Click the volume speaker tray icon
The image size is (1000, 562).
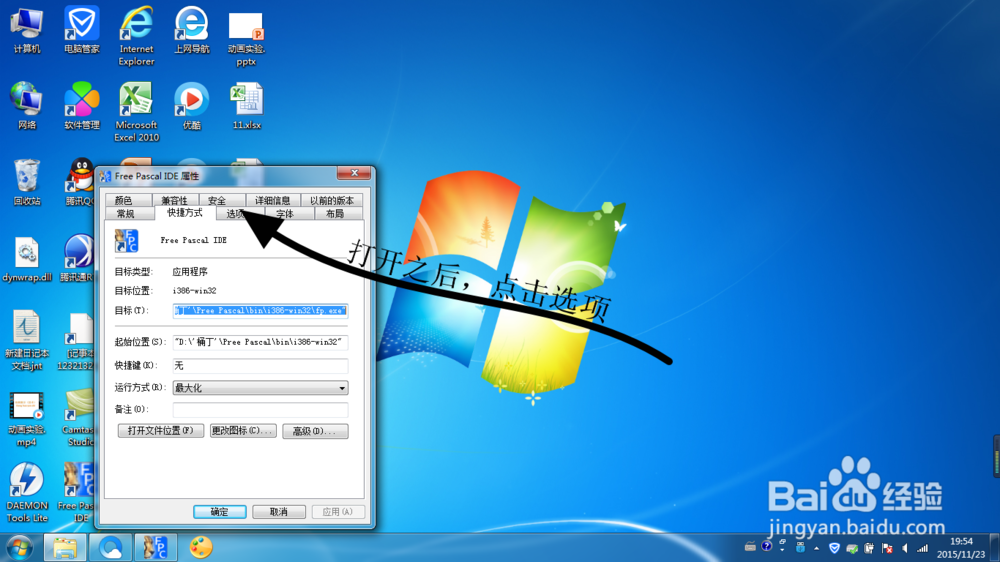pyautogui.click(x=905, y=548)
